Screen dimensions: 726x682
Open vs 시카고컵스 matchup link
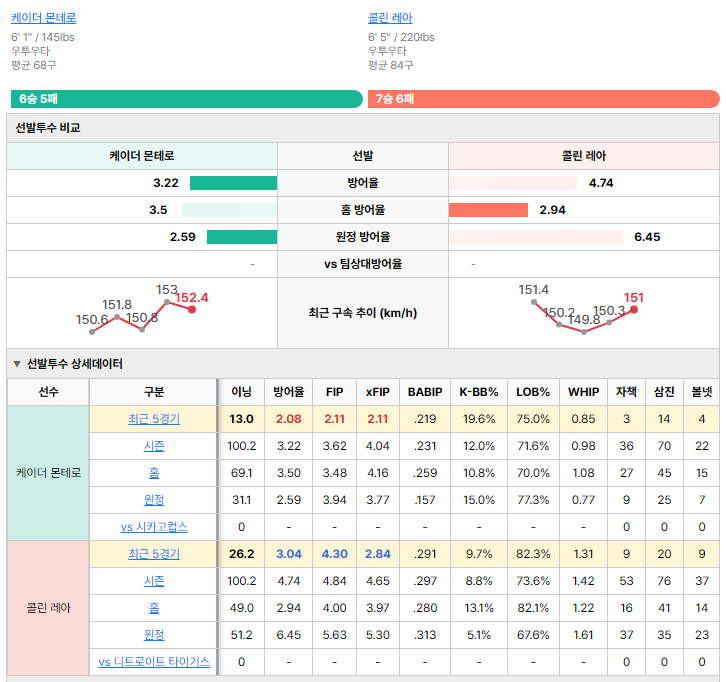coord(154,527)
